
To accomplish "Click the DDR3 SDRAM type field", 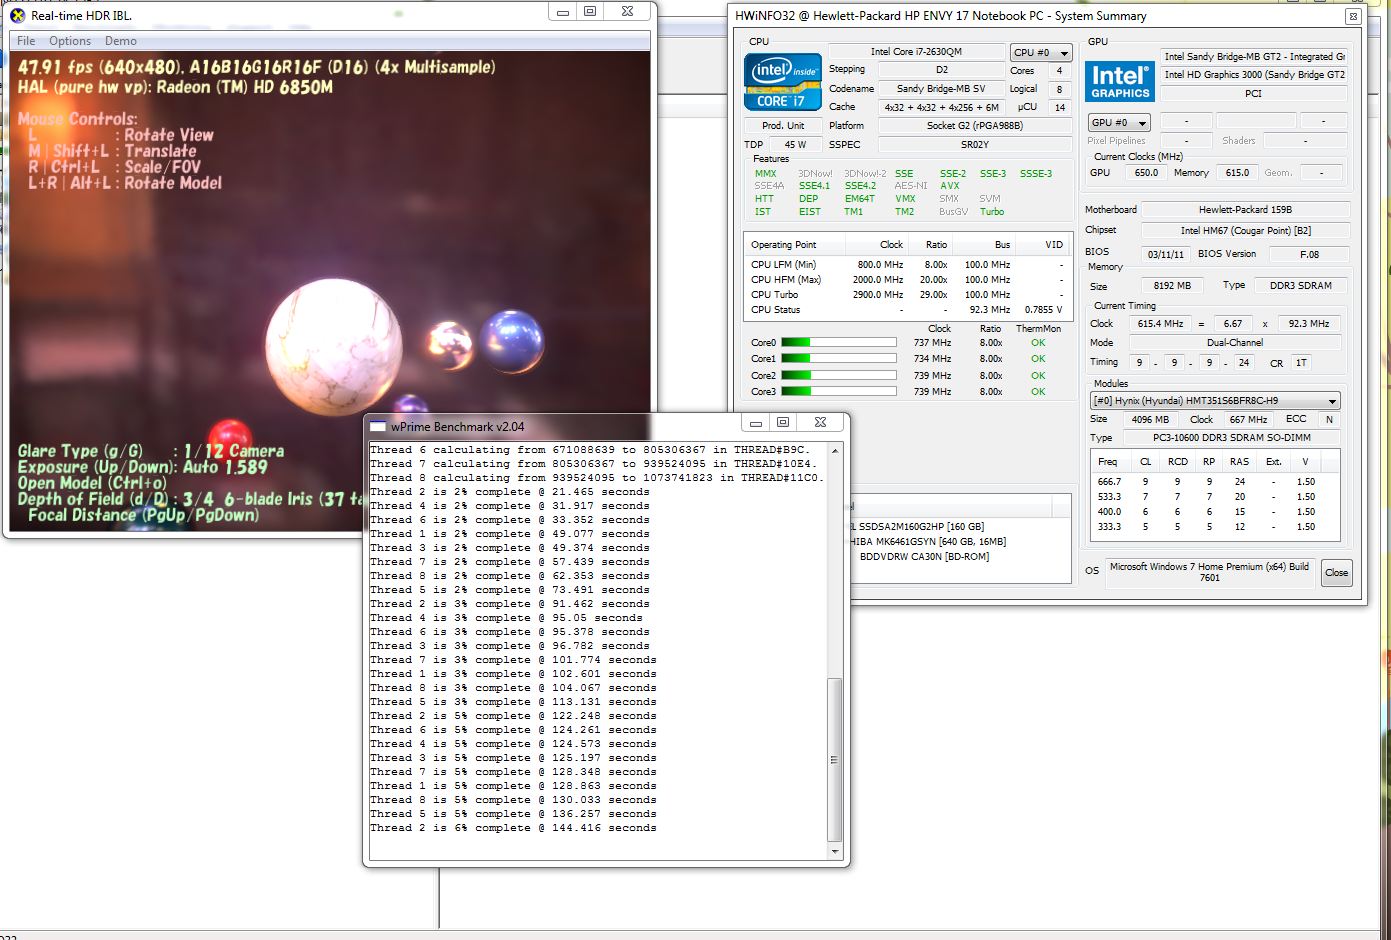I will tap(1300, 286).
